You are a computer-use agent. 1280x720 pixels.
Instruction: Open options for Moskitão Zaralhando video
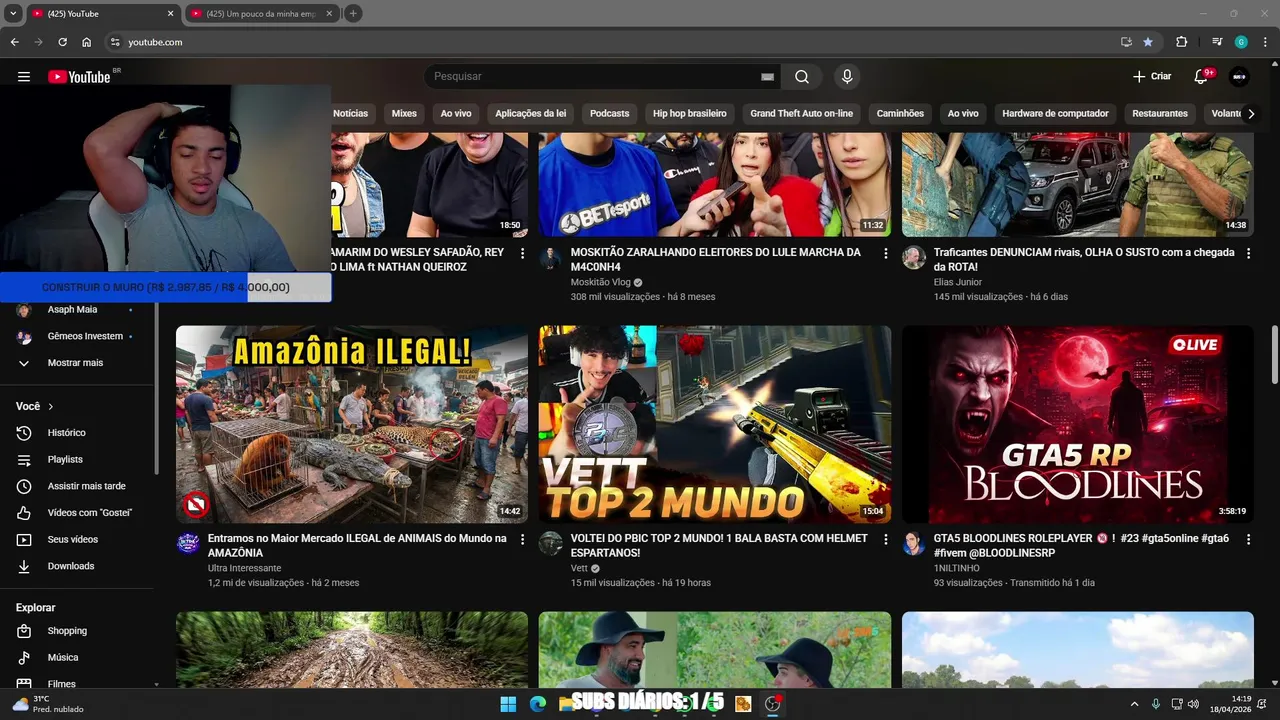885,254
